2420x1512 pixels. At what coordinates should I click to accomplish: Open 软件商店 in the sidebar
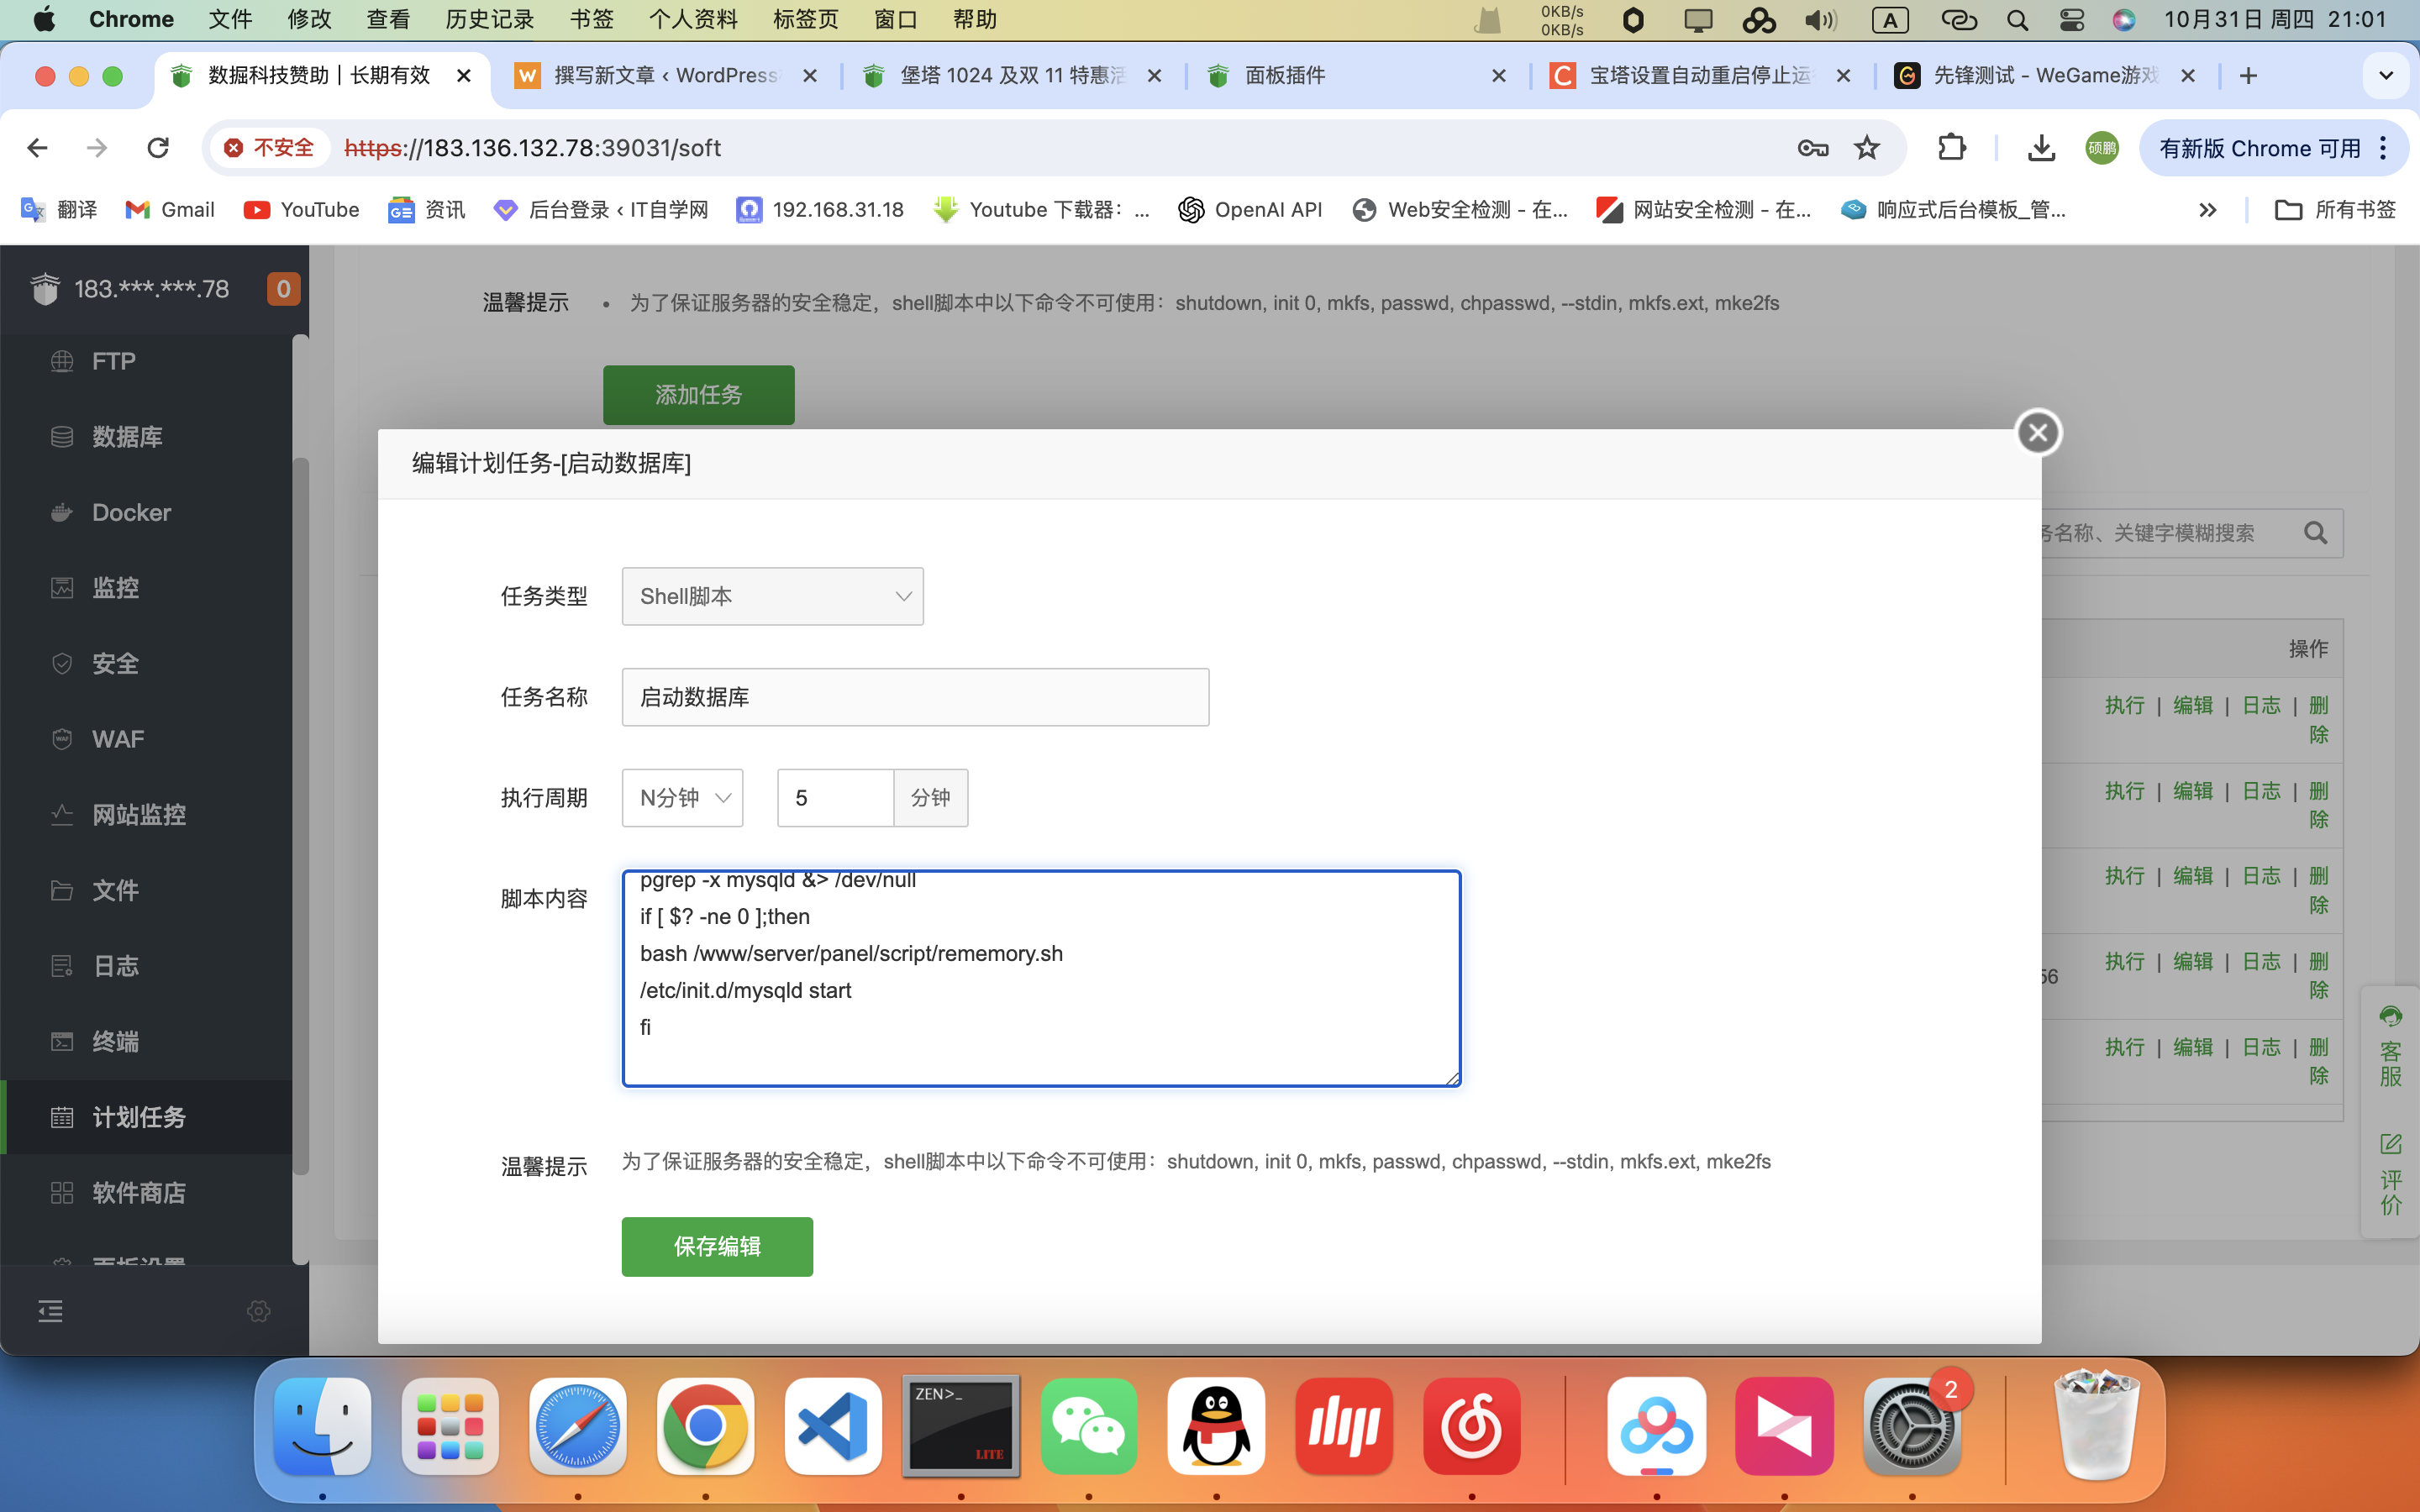tap(138, 1192)
